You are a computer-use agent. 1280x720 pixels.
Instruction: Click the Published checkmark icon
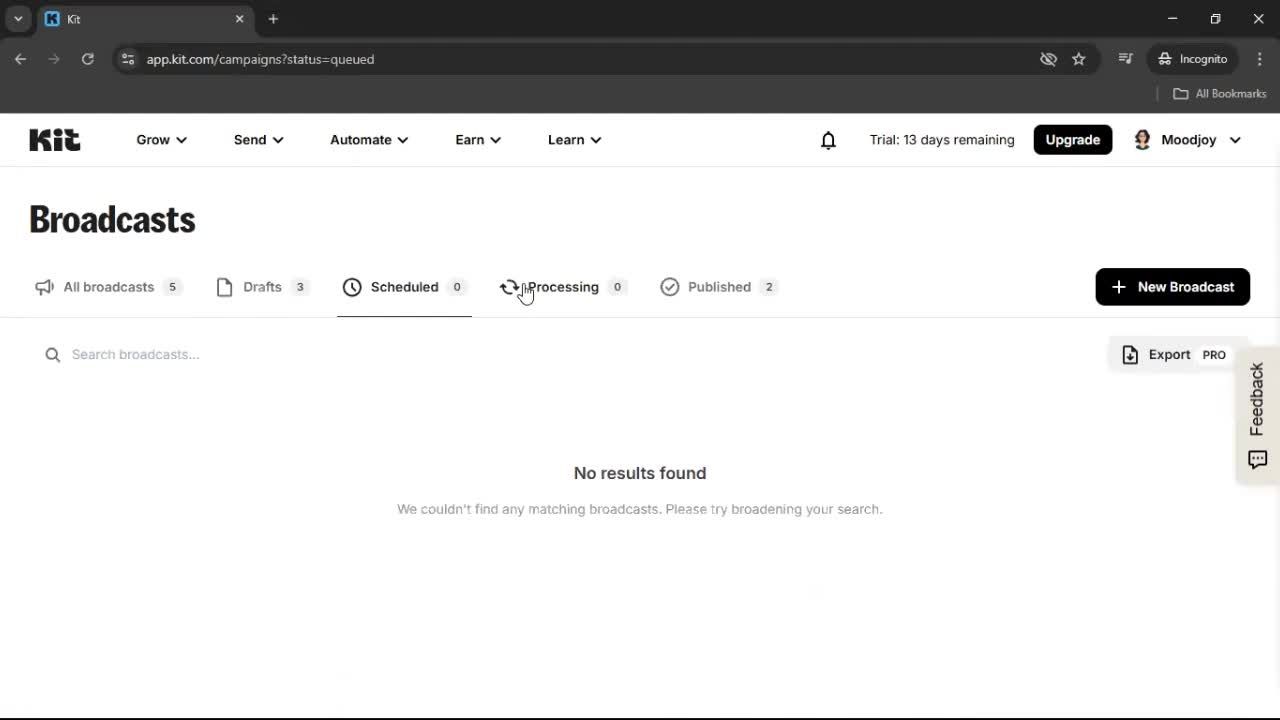(x=670, y=287)
